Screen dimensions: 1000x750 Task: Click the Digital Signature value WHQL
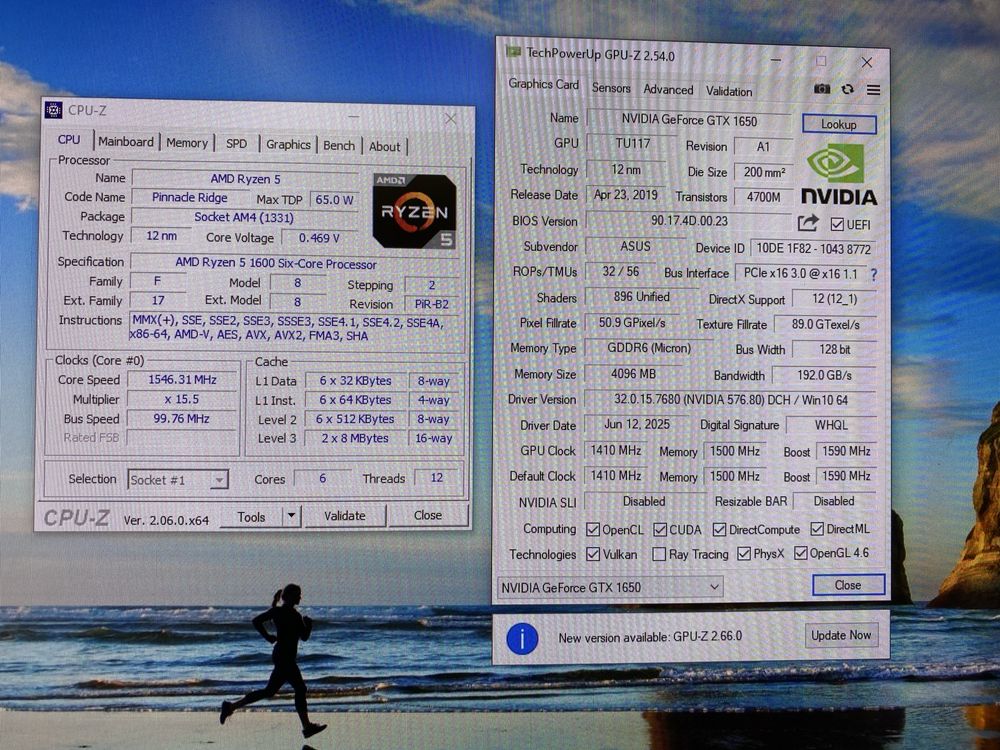click(831, 425)
